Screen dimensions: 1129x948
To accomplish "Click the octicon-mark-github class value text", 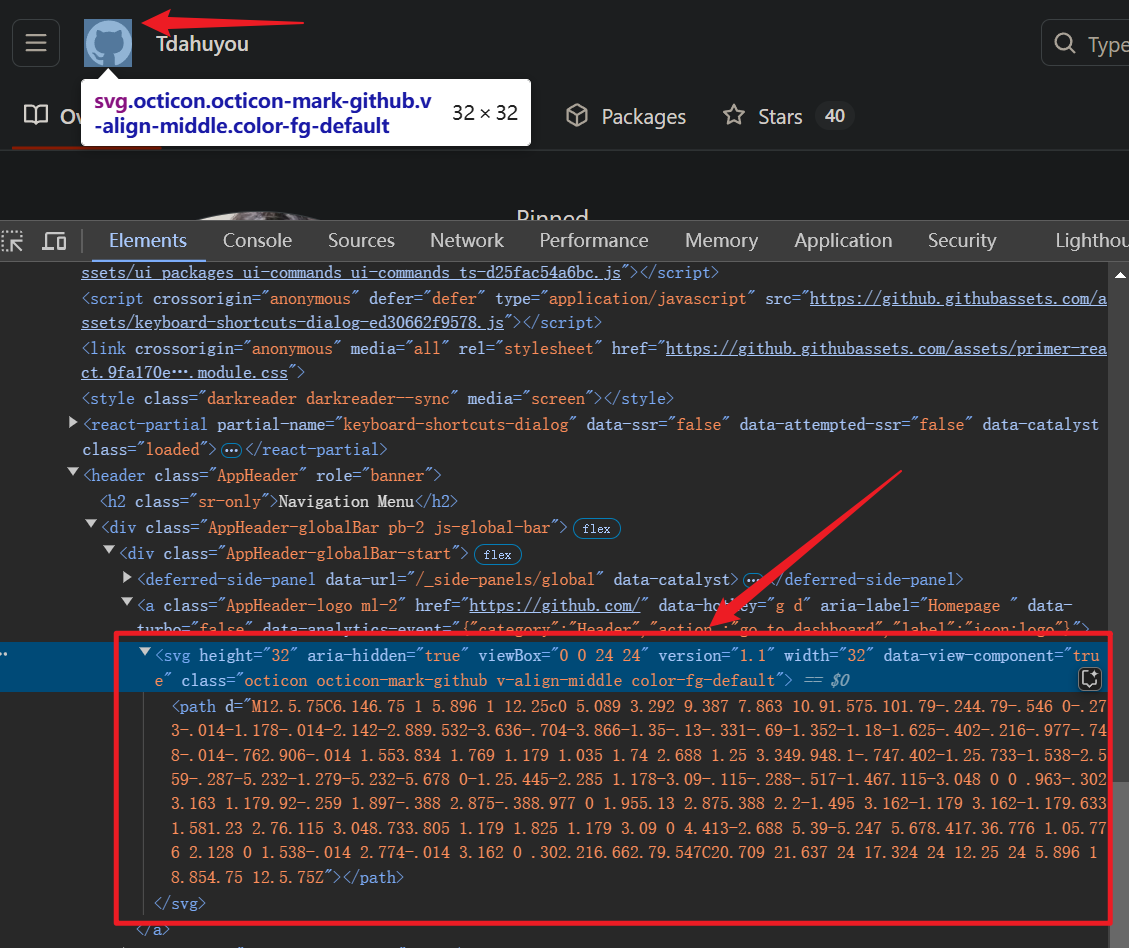I will tap(402, 681).
